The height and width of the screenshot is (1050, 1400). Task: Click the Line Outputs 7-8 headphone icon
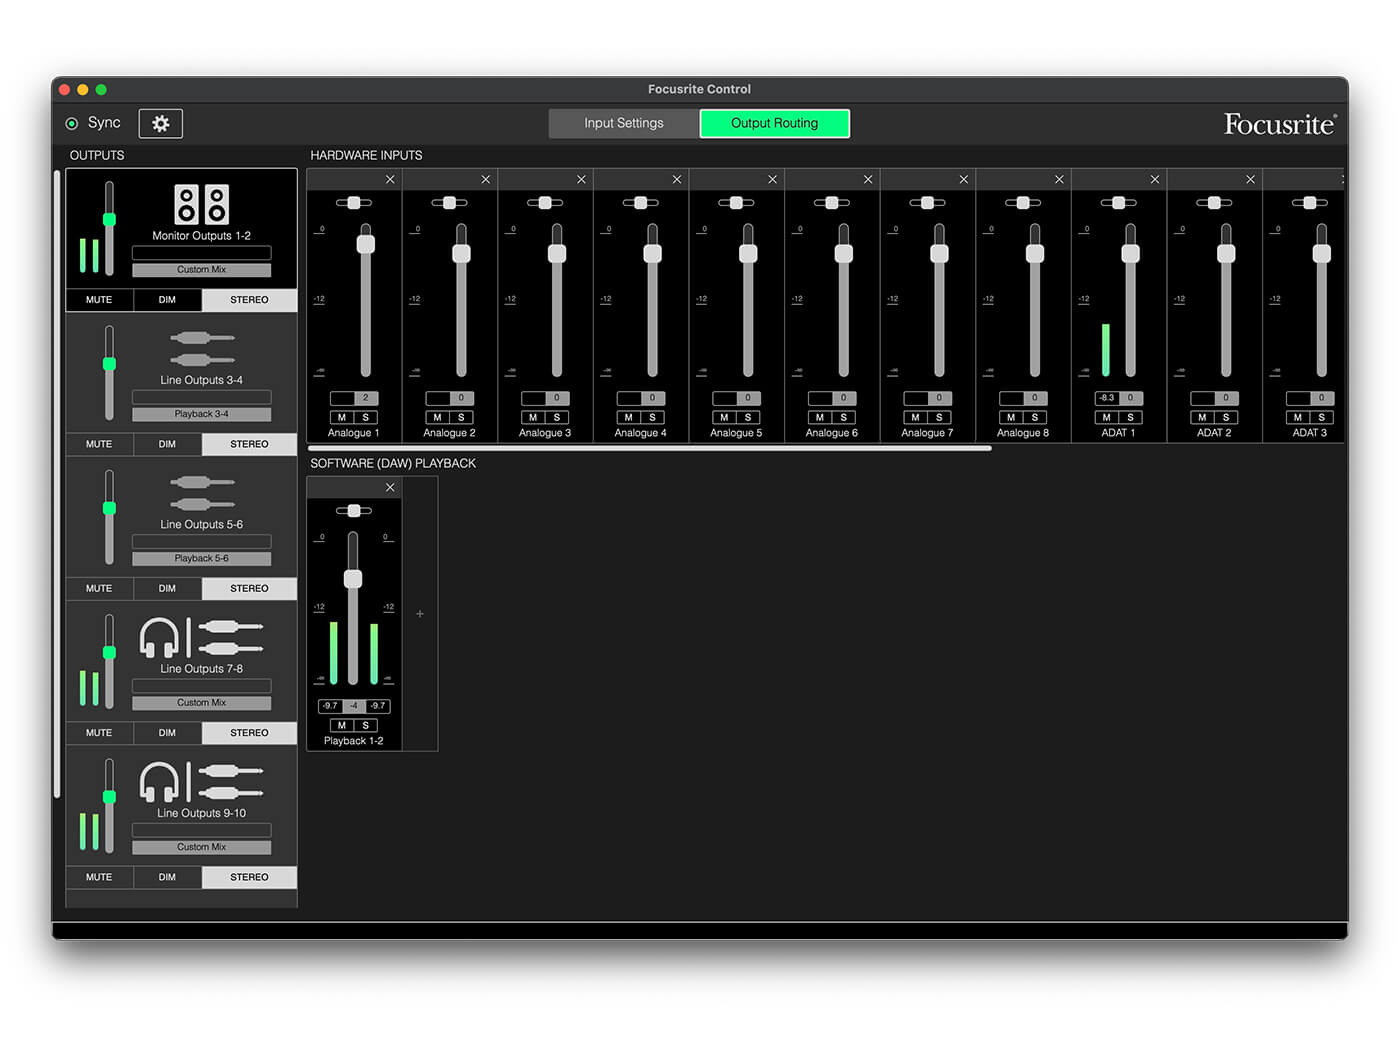pyautogui.click(x=159, y=637)
